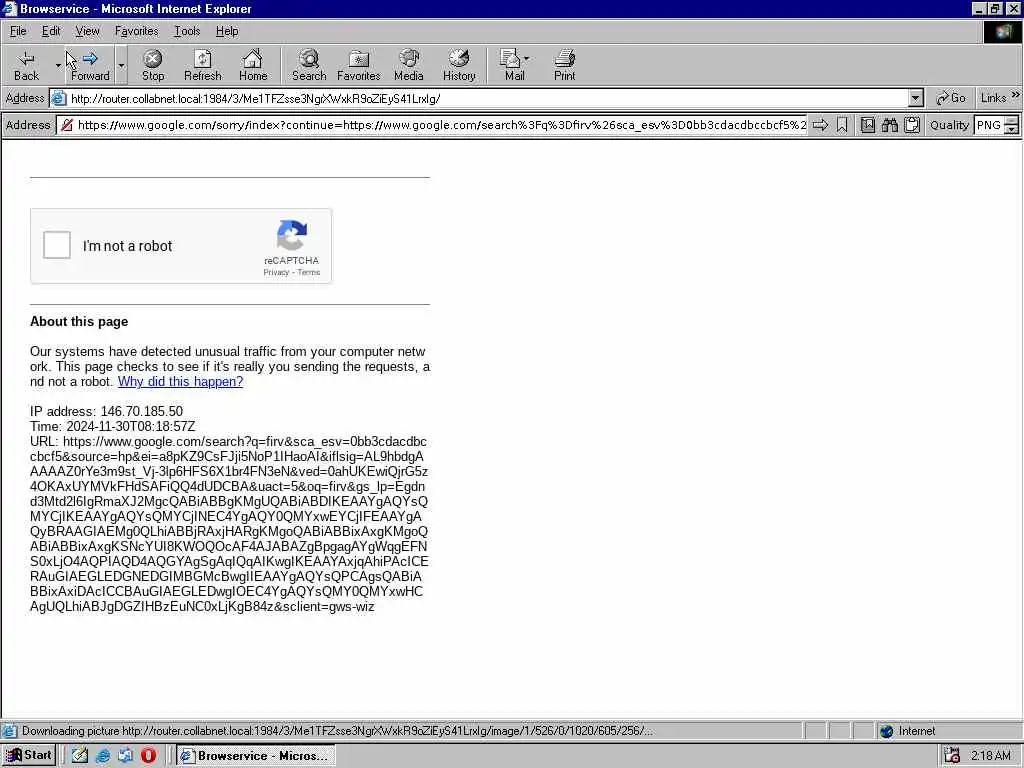Click the IP address: 146.70.185.50 line
This screenshot has width=1024, height=768.
coord(106,411)
